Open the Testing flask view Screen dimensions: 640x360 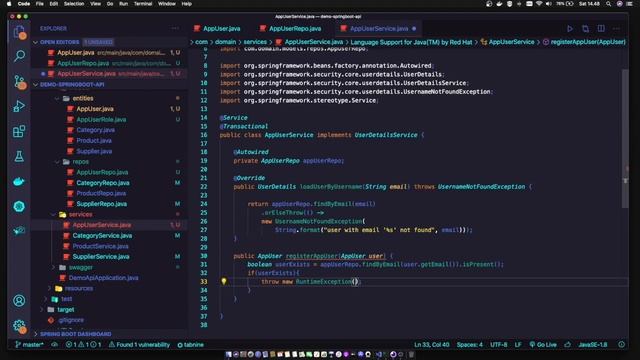[19, 156]
